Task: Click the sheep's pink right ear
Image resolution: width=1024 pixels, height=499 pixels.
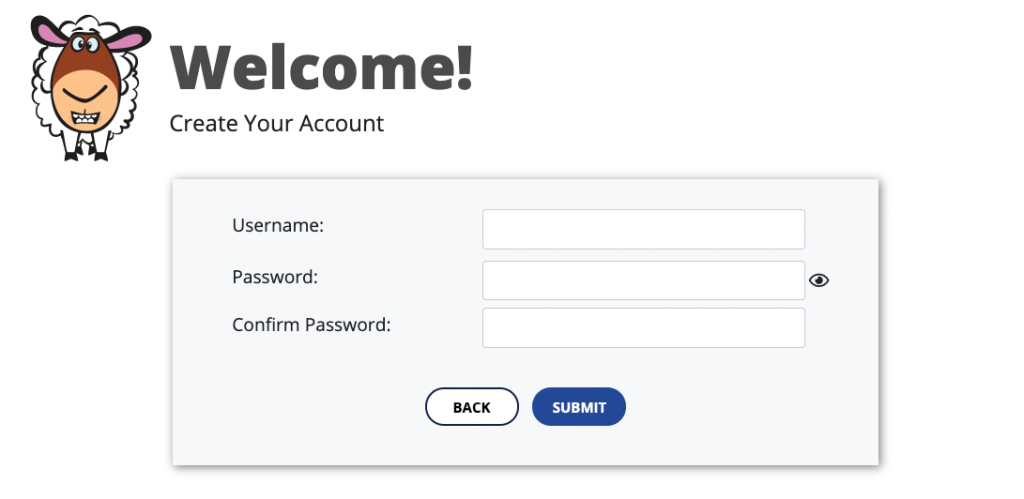Action: click(129, 39)
